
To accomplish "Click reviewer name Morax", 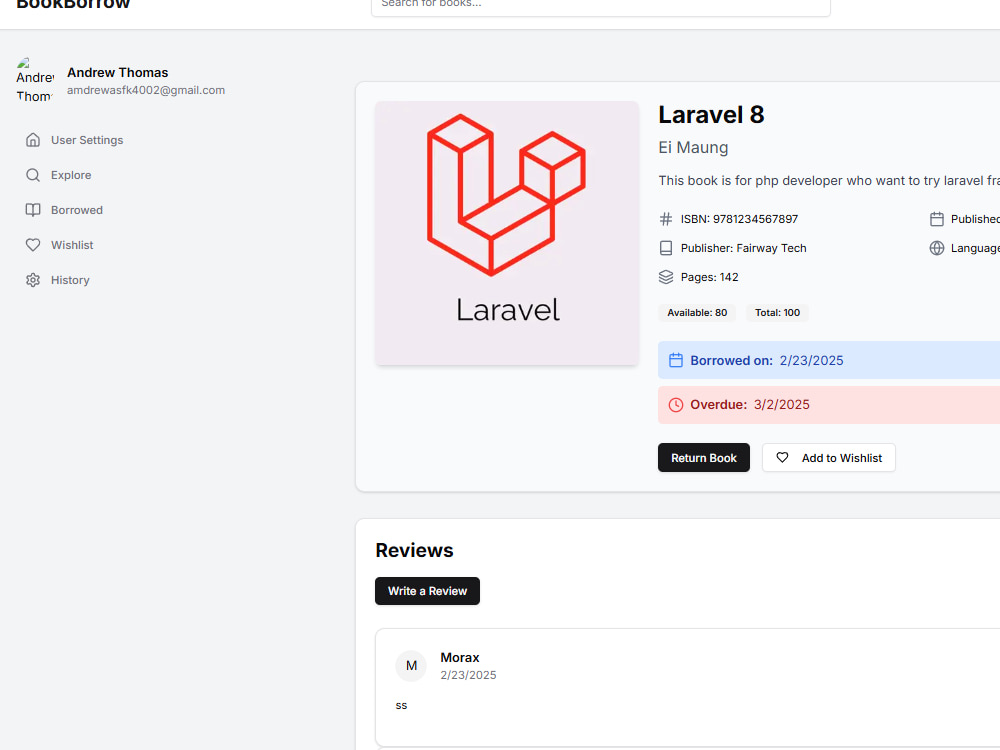I will pyautogui.click(x=460, y=658).
